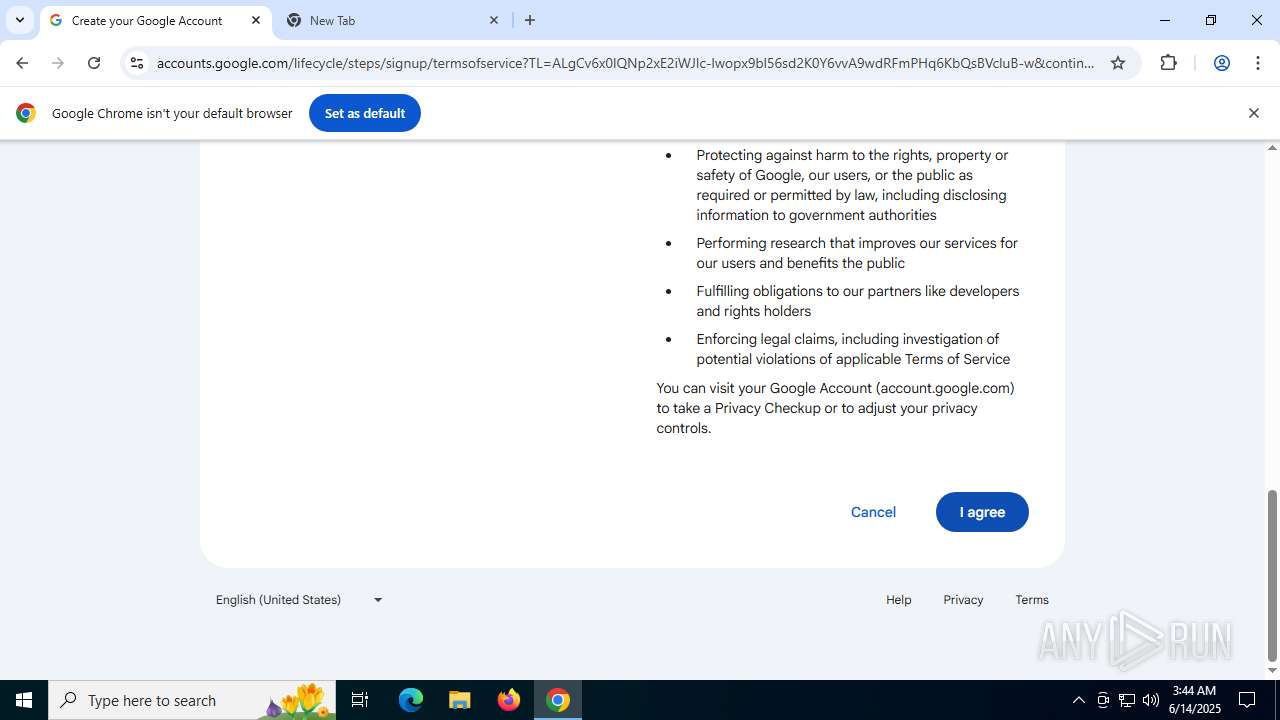Restore down the Chrome window
Screen dimensions: 1280x720
[1211, 20]
